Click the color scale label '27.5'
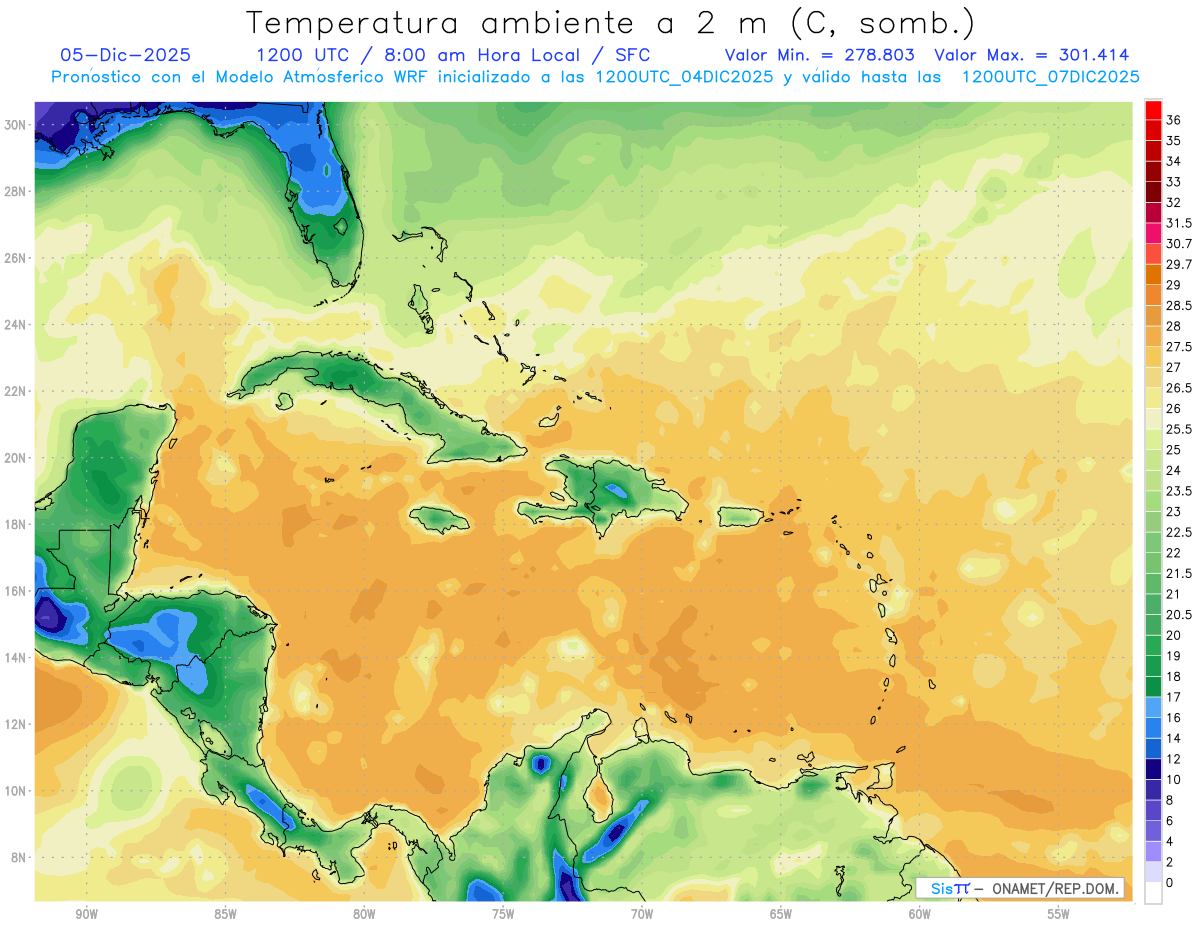 coord(1179,347)
